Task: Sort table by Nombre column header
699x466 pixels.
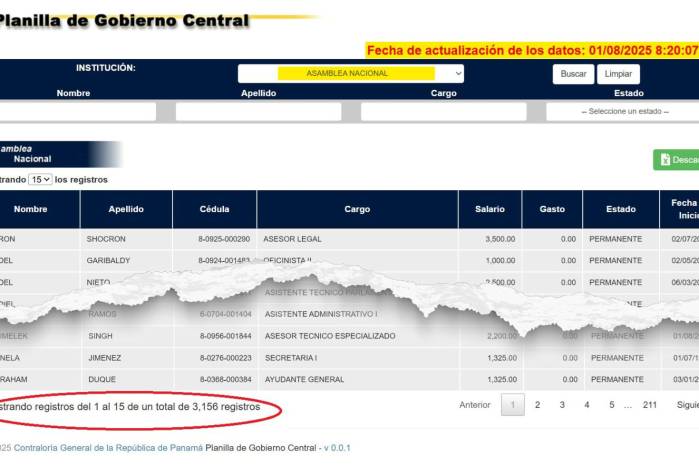Action: [x=39, y=209]
